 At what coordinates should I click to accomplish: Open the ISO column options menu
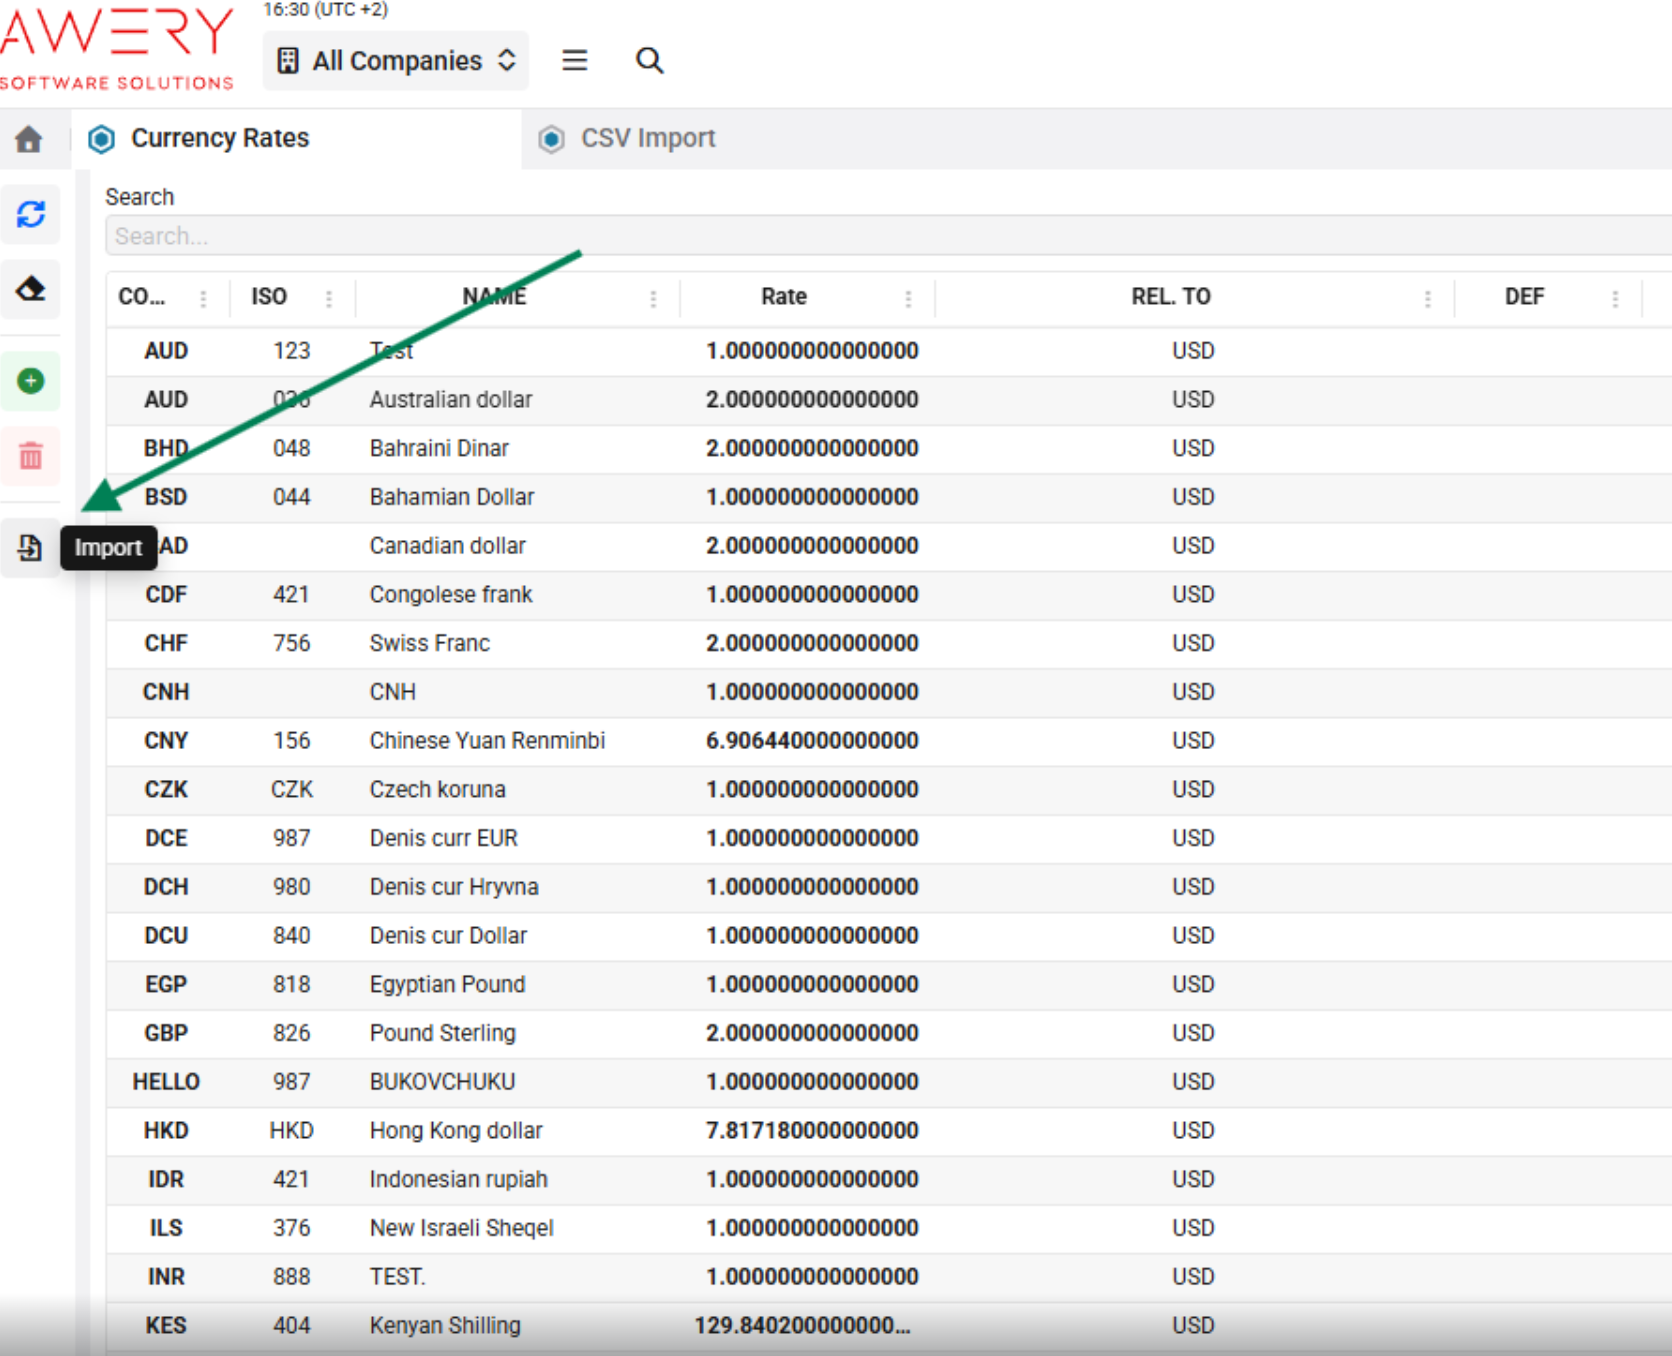(x=329, y=298)
